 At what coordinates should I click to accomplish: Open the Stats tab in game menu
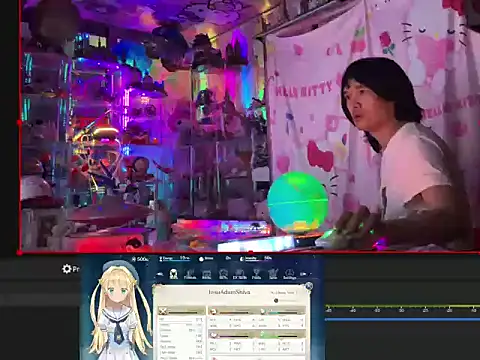pyautogui.click(x=173, y=274)
